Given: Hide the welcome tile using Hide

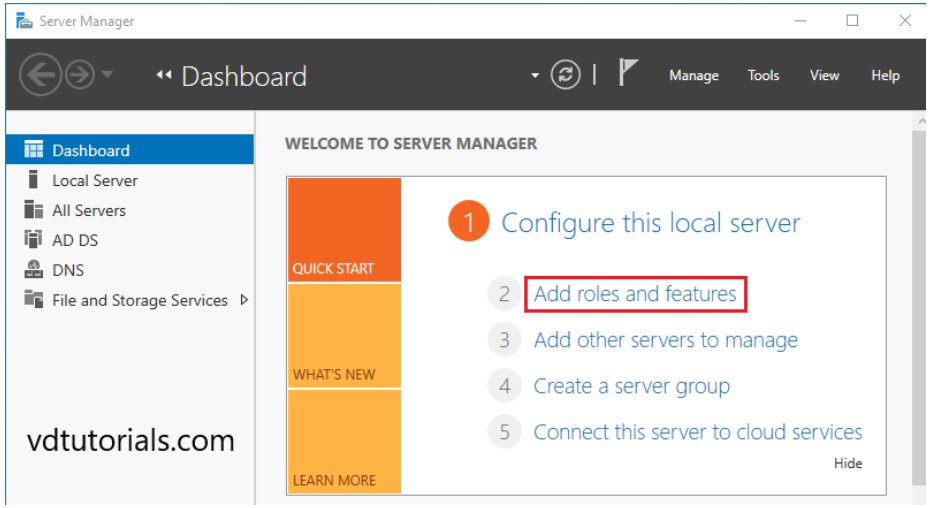Looking at the screenshot, I should coord(847,463).
